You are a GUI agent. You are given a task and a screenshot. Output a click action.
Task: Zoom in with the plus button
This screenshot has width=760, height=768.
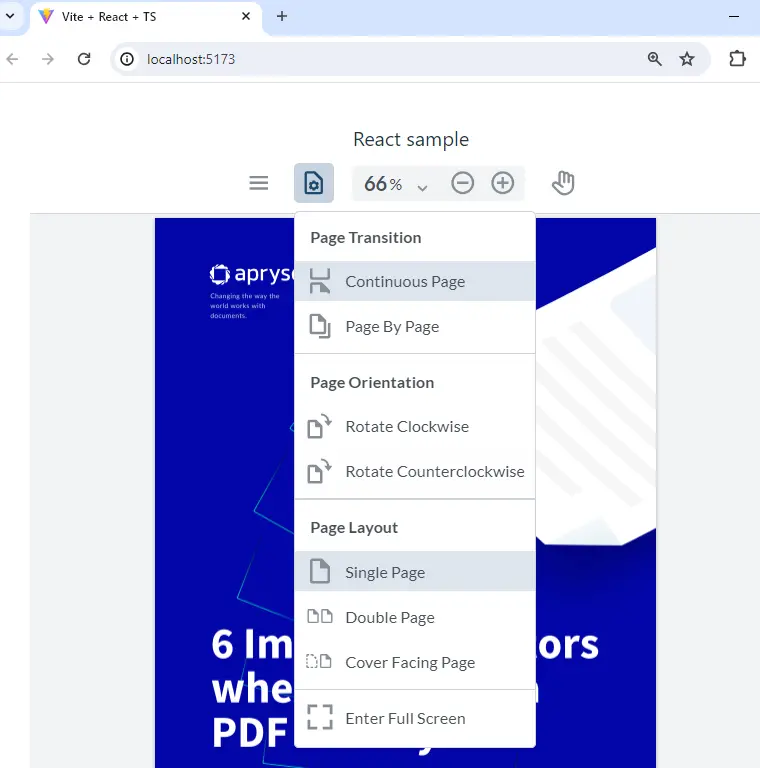point(502,183)
